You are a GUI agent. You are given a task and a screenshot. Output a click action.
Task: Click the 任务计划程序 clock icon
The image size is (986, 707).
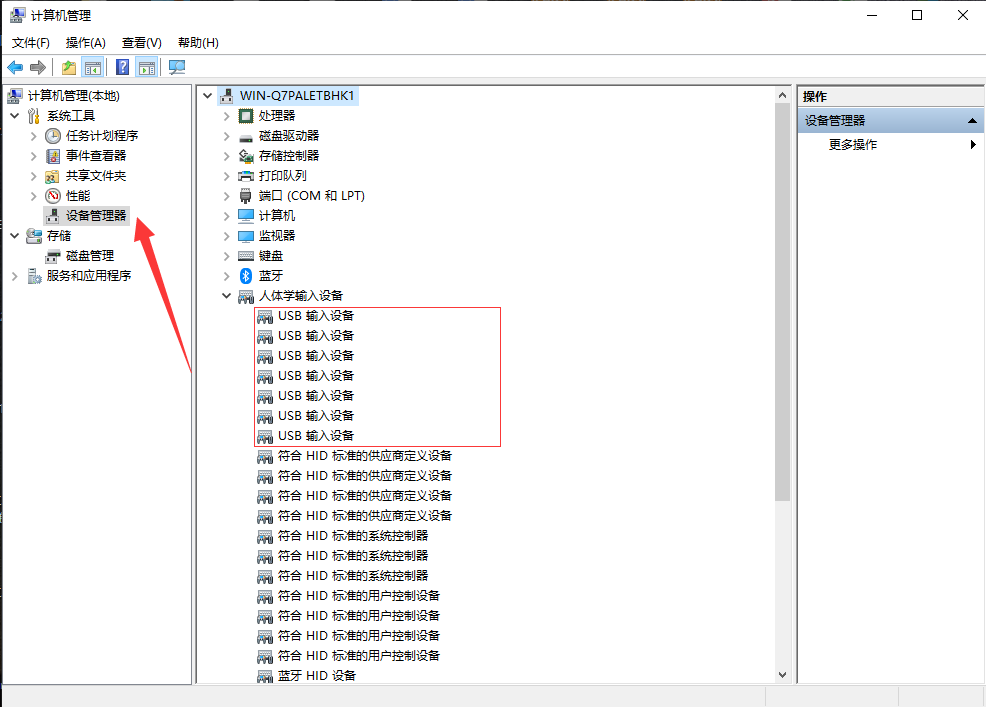53,135
